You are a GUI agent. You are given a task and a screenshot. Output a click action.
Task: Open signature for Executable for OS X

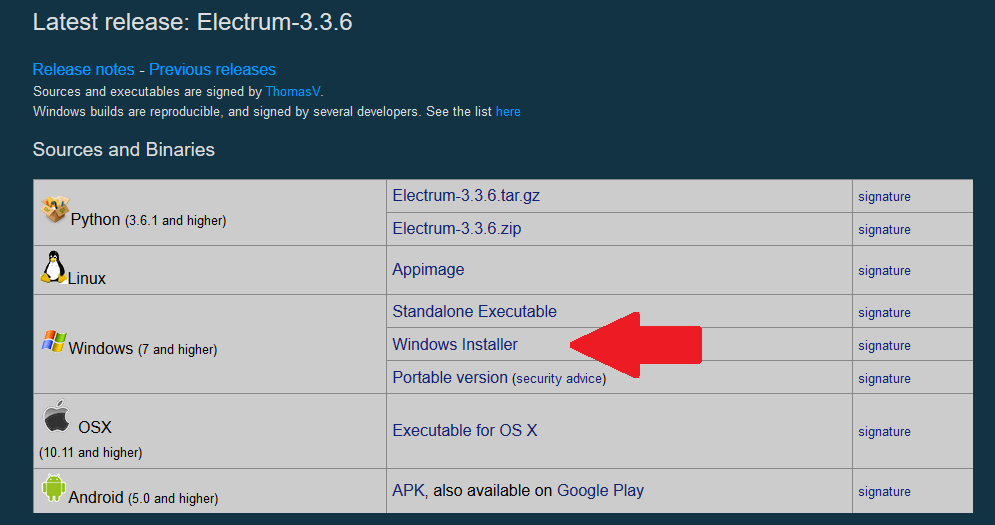(x=884, y=432)
